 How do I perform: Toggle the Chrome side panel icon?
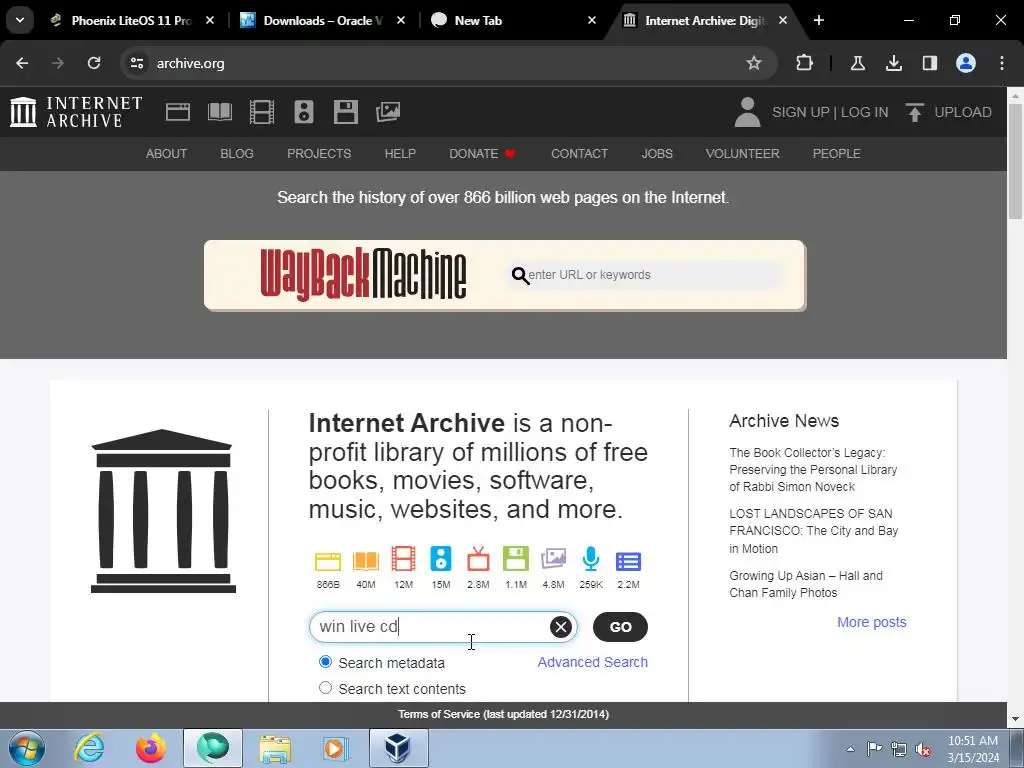pos(929,63)
